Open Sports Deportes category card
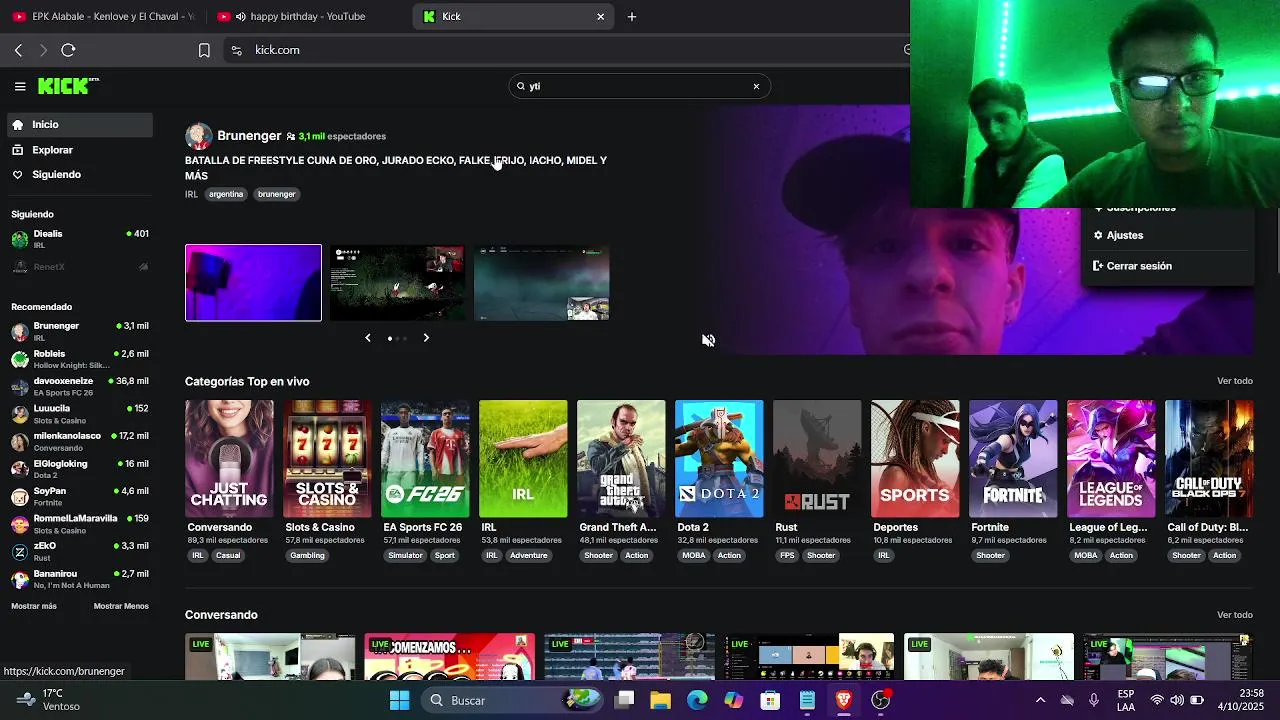The image size is (1280, 720). (915, 459)
